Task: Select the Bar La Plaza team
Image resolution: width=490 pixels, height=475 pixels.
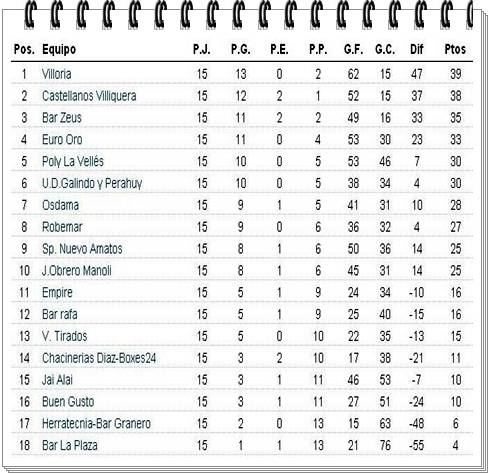Action: click(70, 445)
